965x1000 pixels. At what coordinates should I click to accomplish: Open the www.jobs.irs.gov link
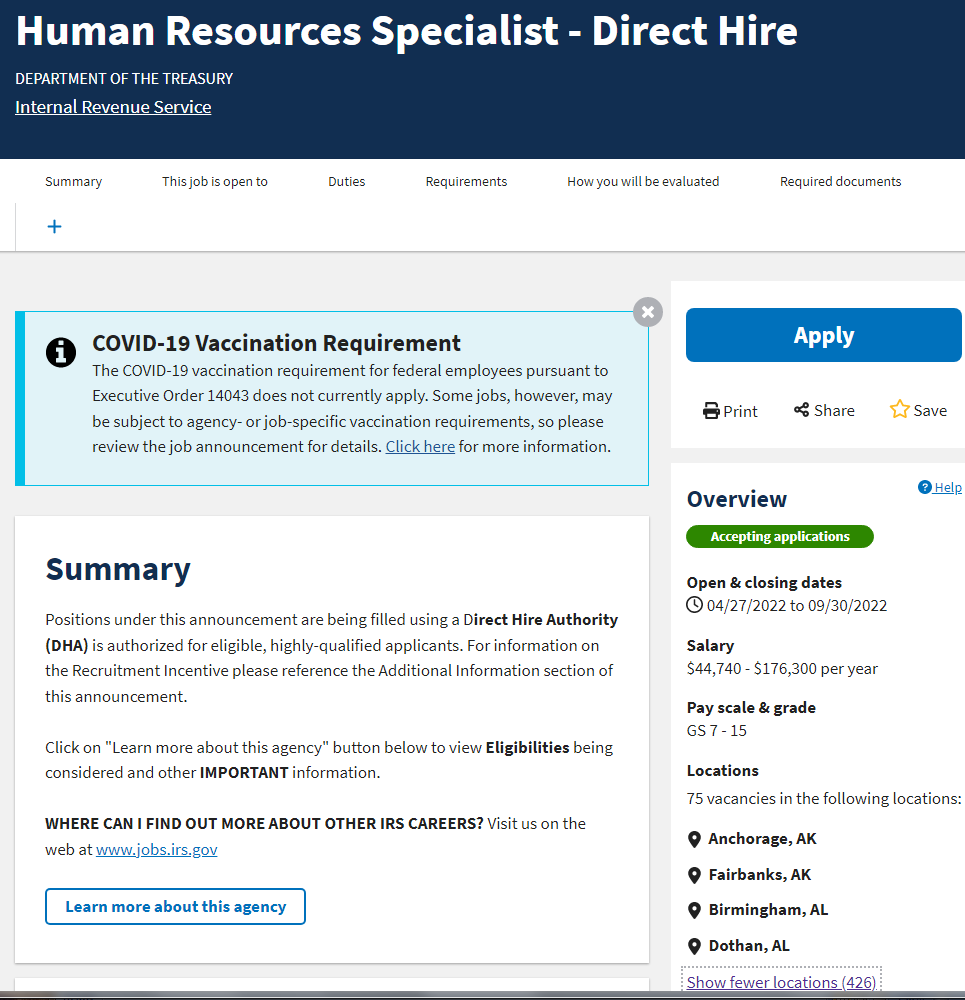click(156, 849)
